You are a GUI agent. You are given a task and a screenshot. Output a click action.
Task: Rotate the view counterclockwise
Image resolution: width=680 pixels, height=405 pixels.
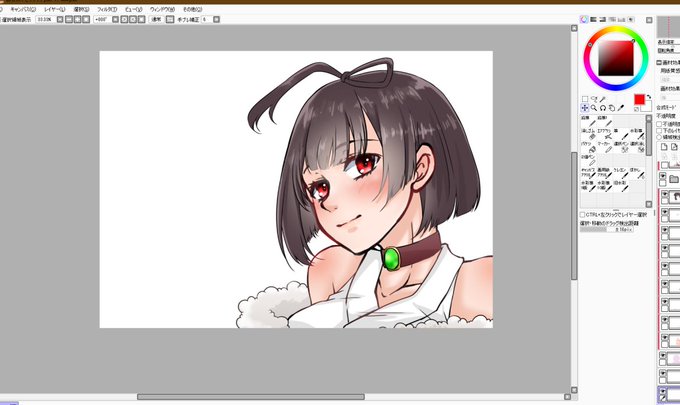pos(124,20)
